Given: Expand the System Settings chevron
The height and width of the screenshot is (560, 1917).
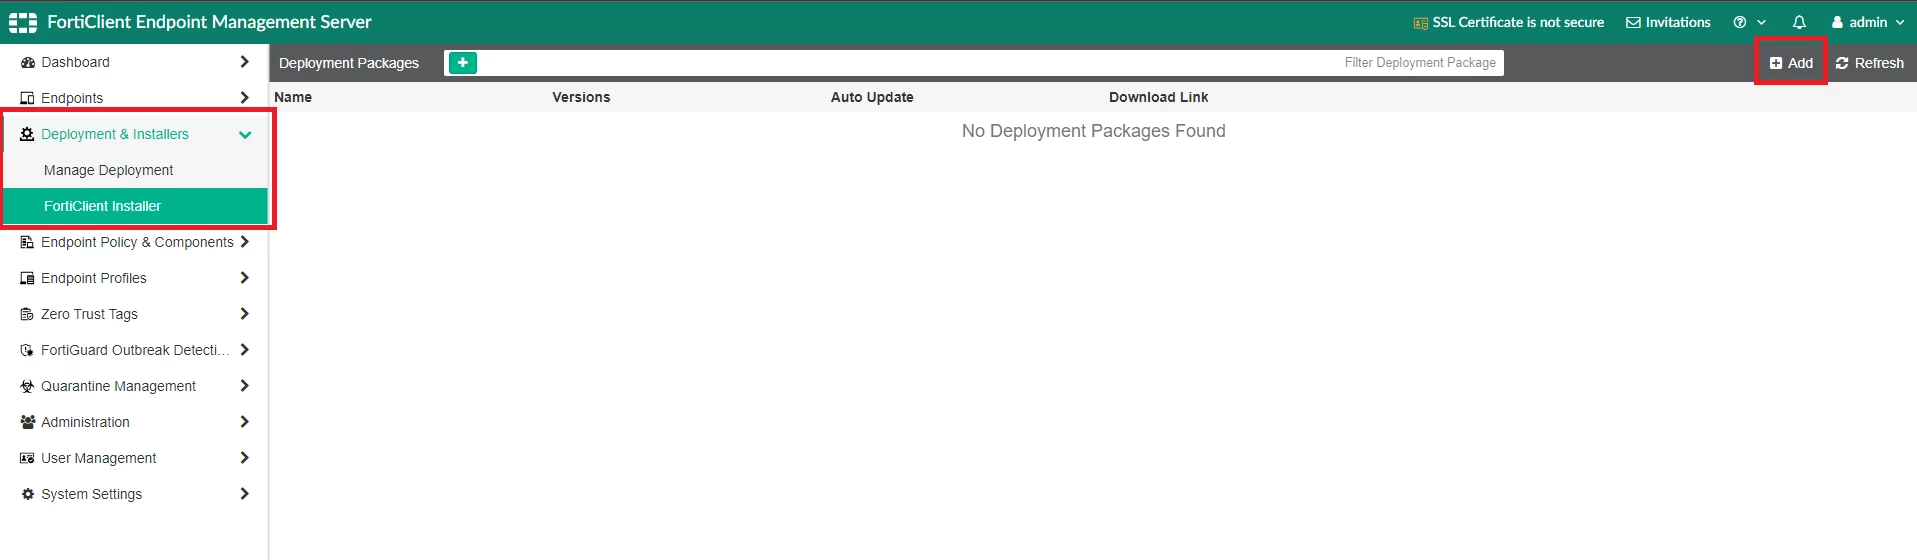Looking at the screenshot, I should [x=244, y=494].
